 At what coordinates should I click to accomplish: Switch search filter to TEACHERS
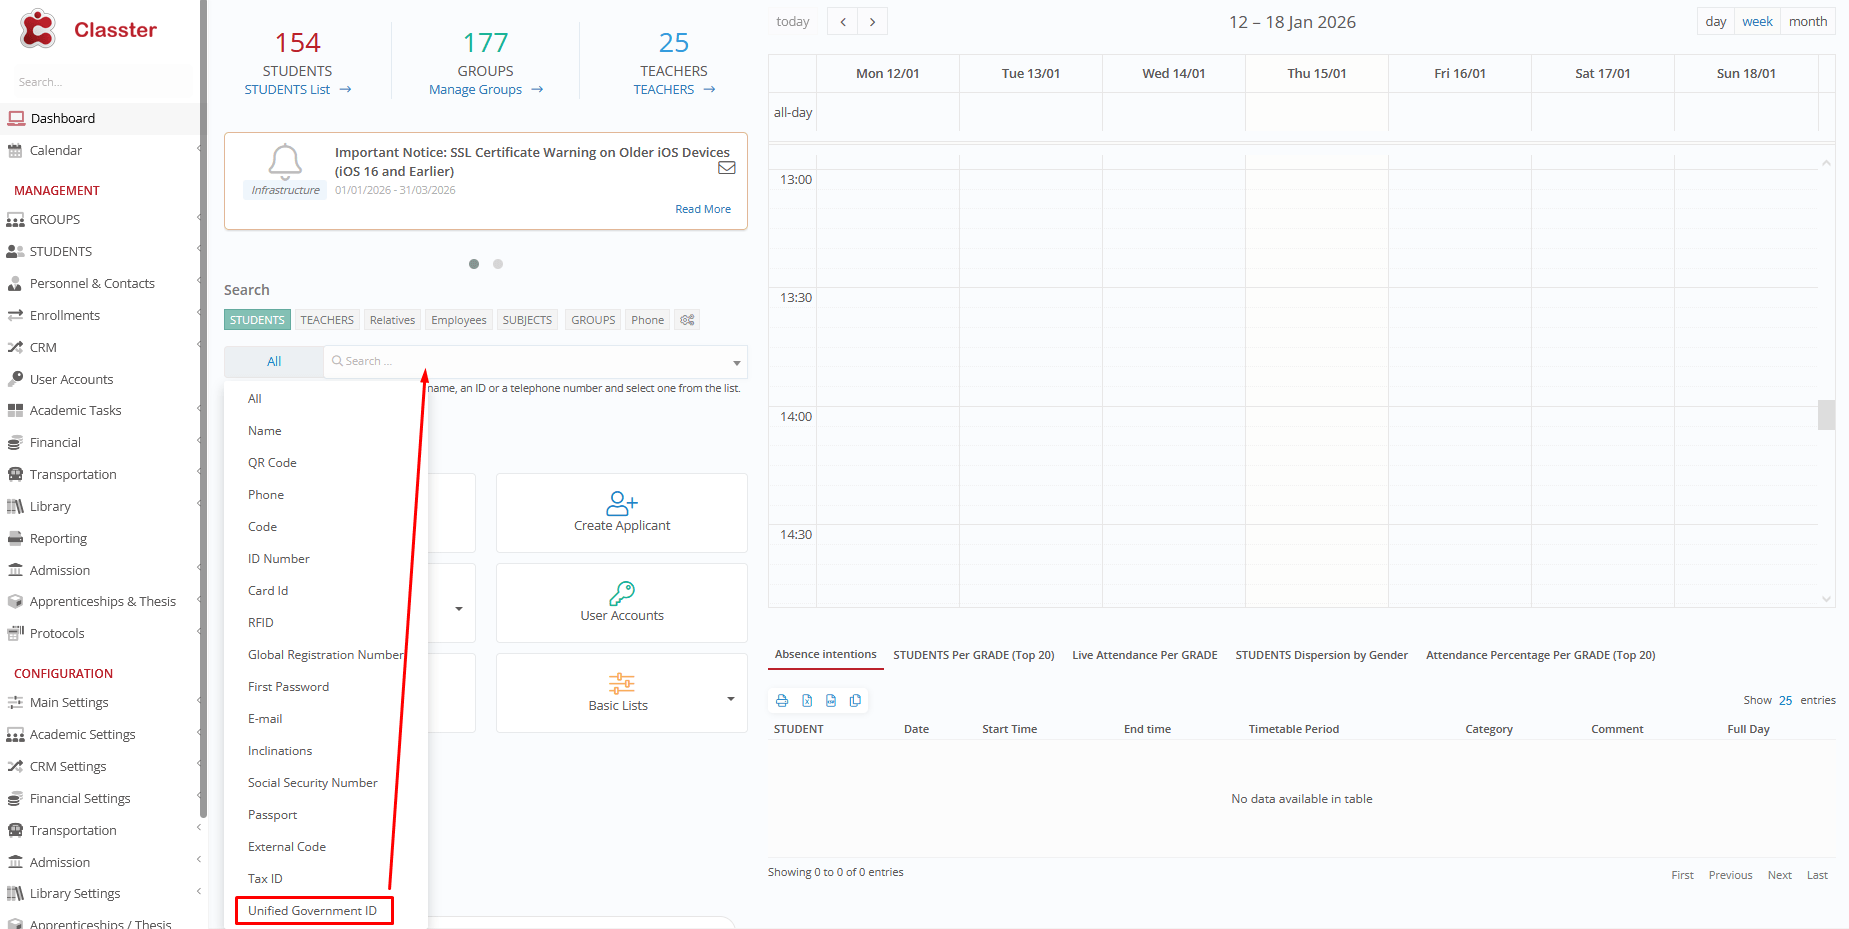pos(327,320)
